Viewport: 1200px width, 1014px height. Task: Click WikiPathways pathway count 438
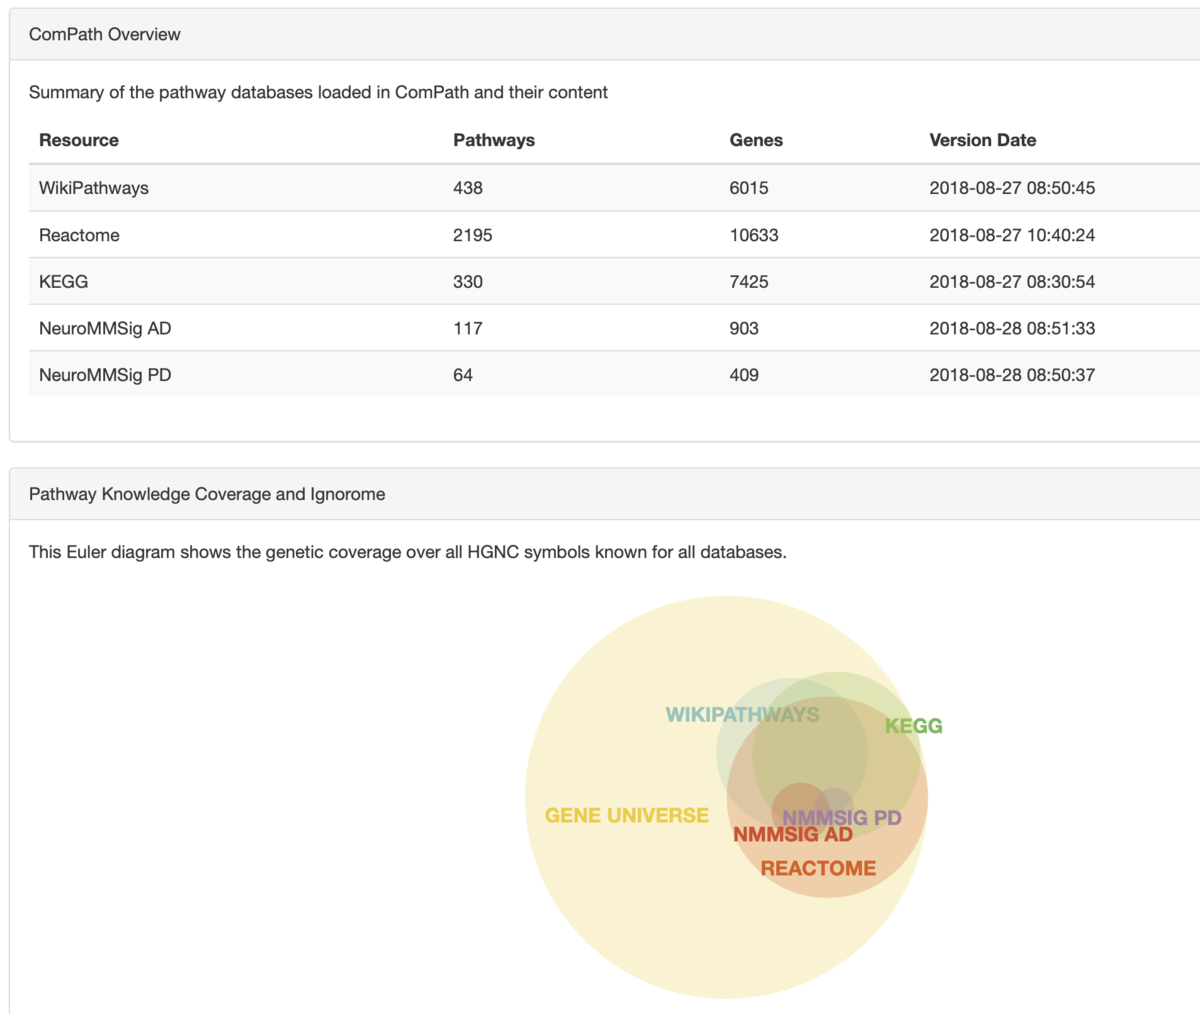point(468,188)
